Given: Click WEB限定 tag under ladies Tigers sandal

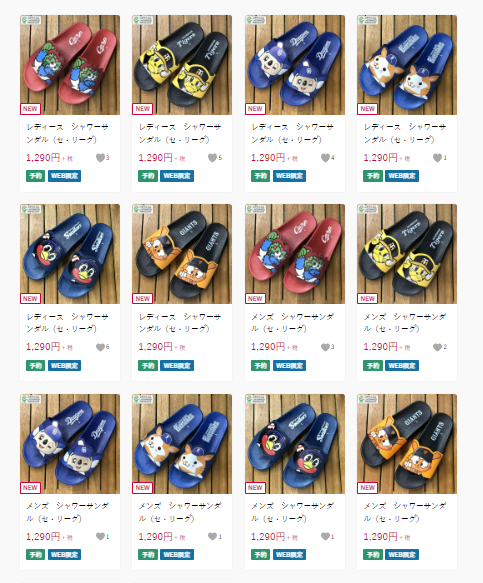Looking at the screenshot, I should (x=177, y=176).
